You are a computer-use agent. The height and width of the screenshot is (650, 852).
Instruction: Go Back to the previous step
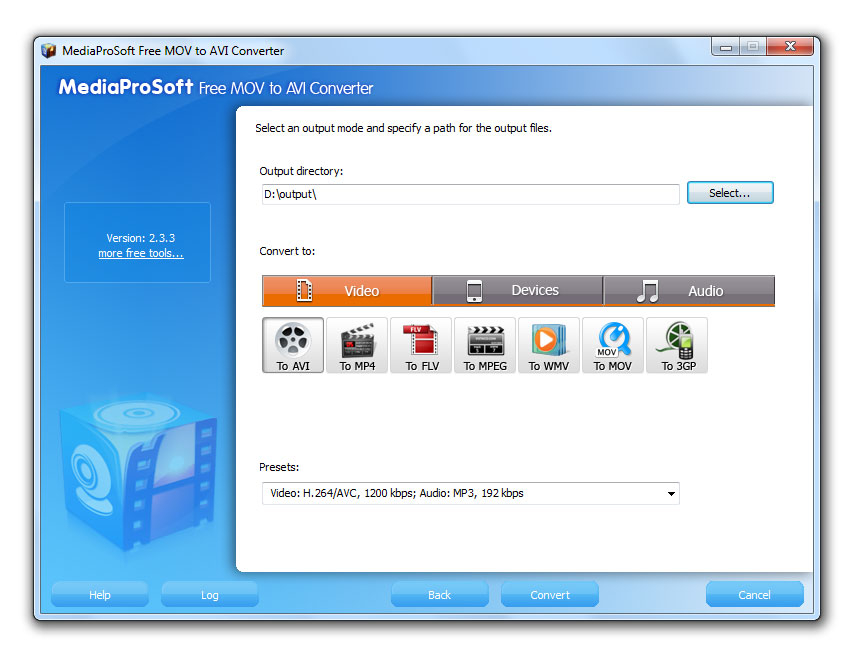440,595
